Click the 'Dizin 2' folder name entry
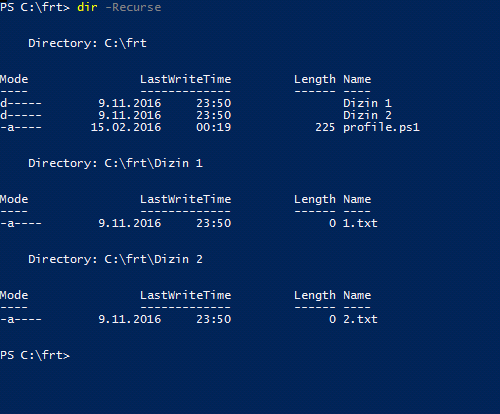This screenshot has height=414, width=500. pyautogui.click(x=367, y=115)
